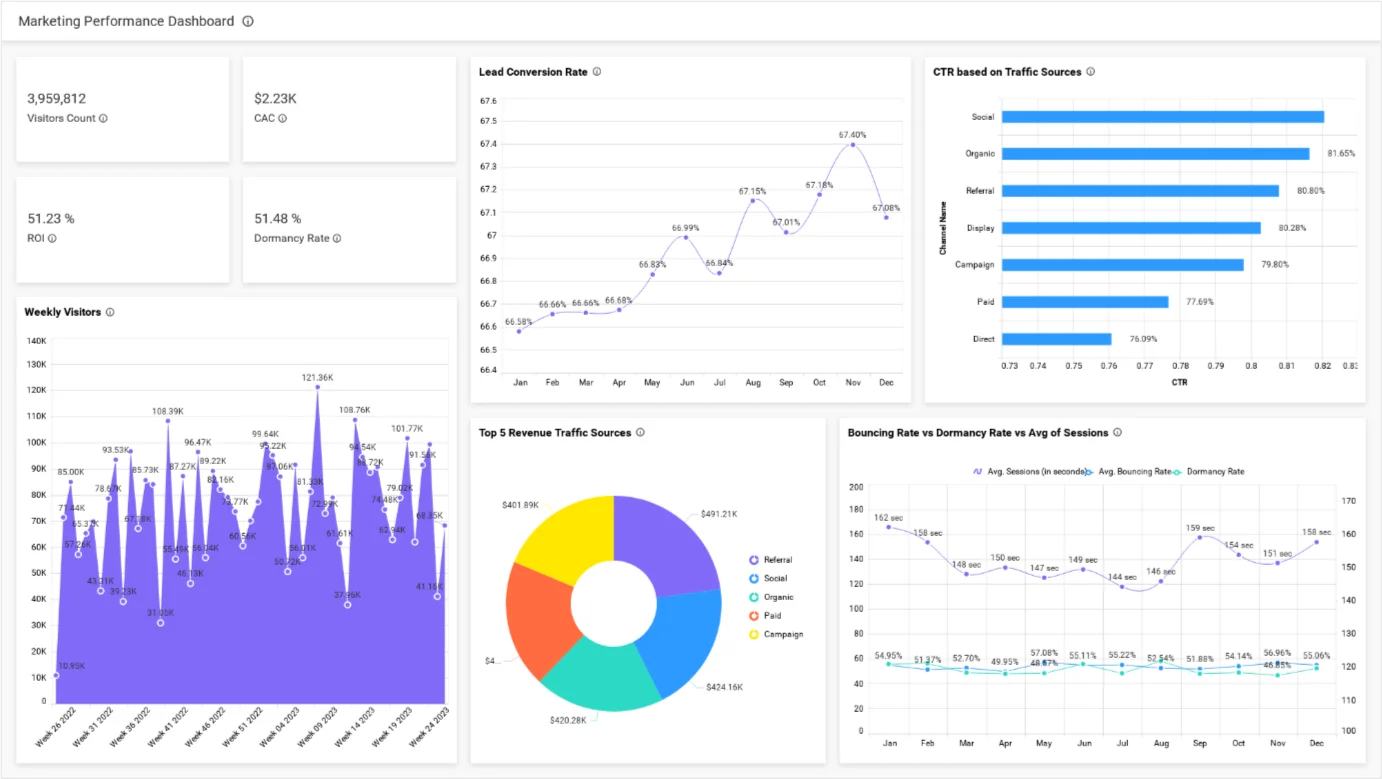Click the info icon beside ROI
The width and height of the screenshot is (1382, 779).
tap(52, 238)
